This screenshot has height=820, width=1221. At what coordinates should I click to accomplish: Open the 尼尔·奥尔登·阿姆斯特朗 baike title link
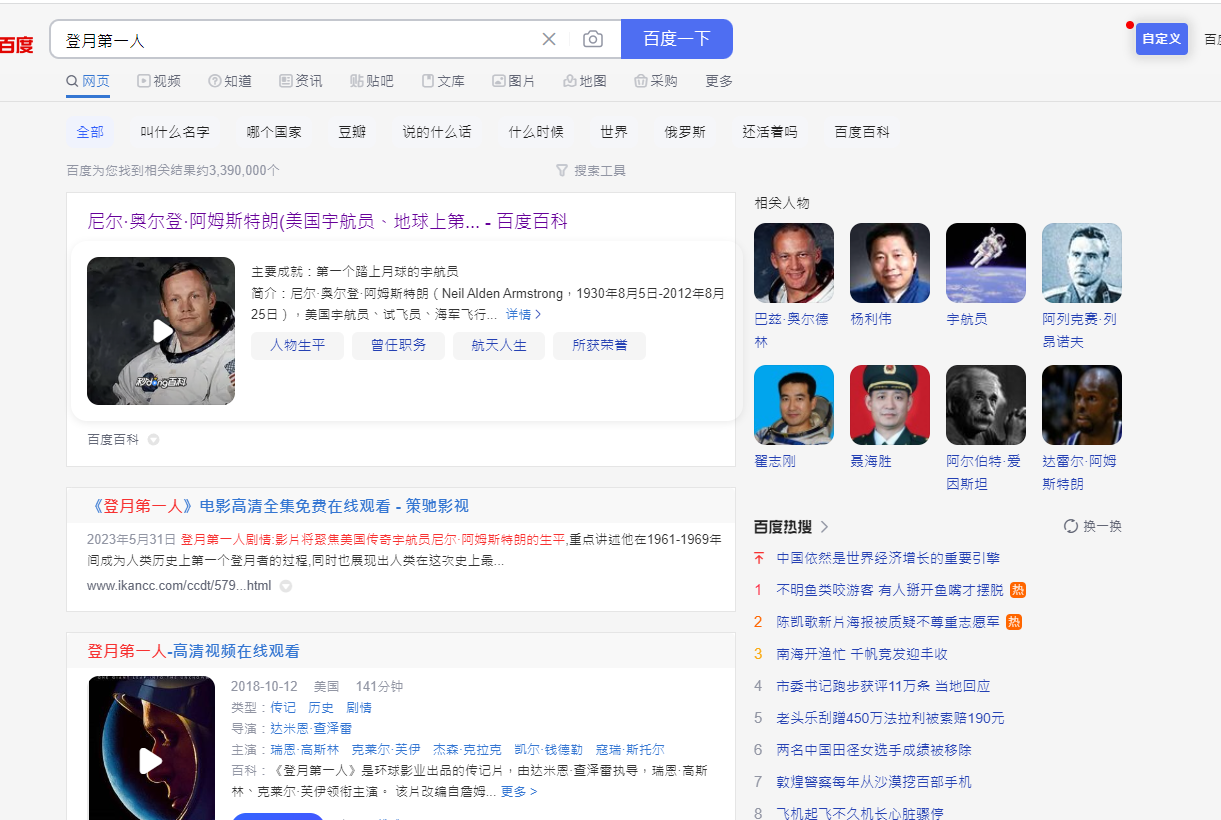click(x=328, y=222)
